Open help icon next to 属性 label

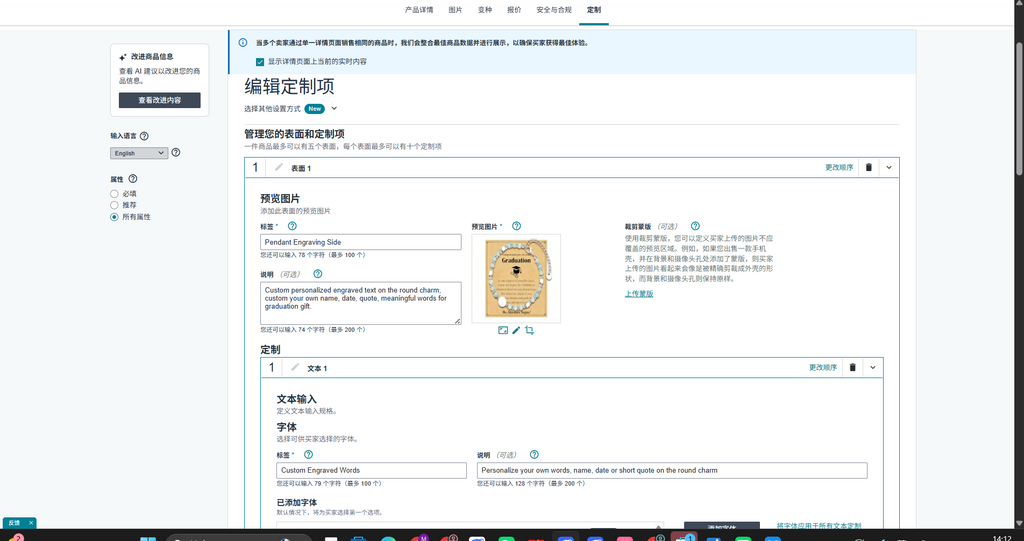133,178
